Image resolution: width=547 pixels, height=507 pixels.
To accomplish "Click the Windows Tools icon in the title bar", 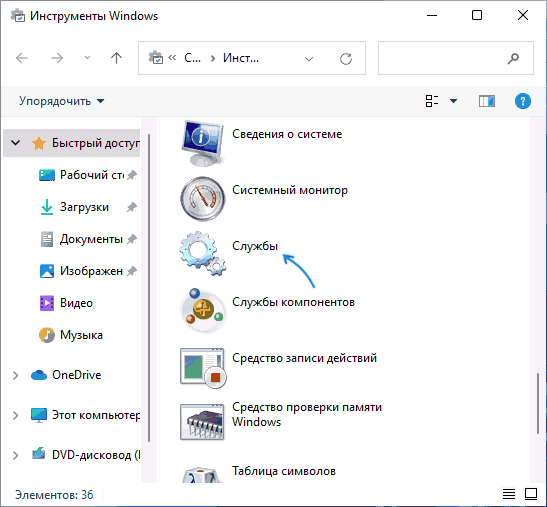I will 17,16.
